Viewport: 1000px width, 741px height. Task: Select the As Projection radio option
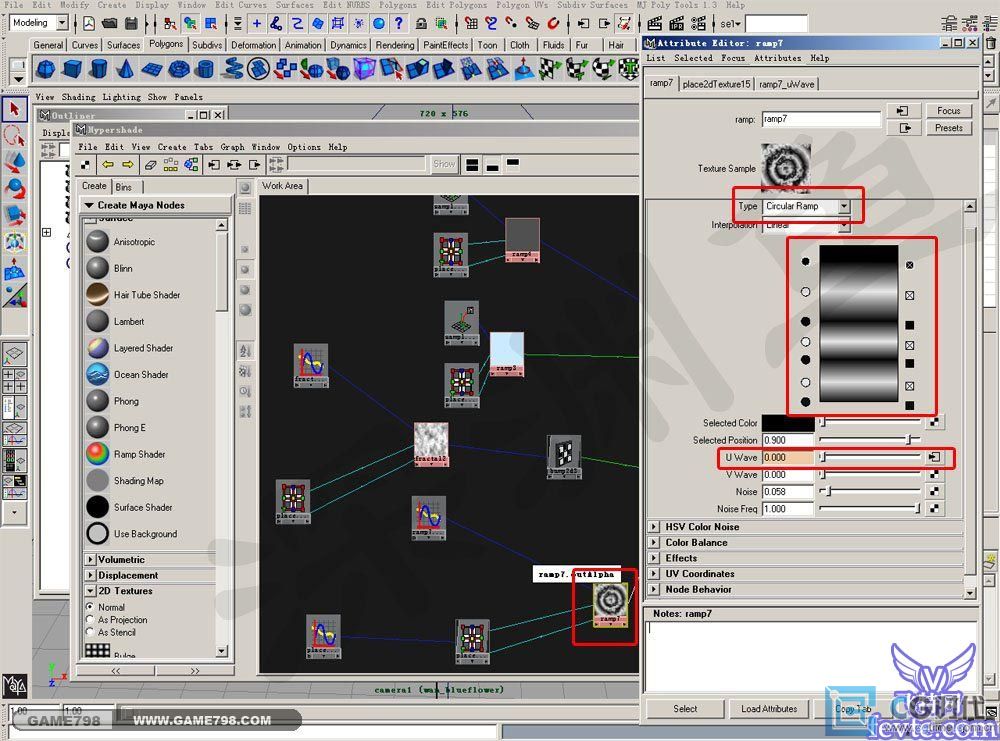coord(90,619)
